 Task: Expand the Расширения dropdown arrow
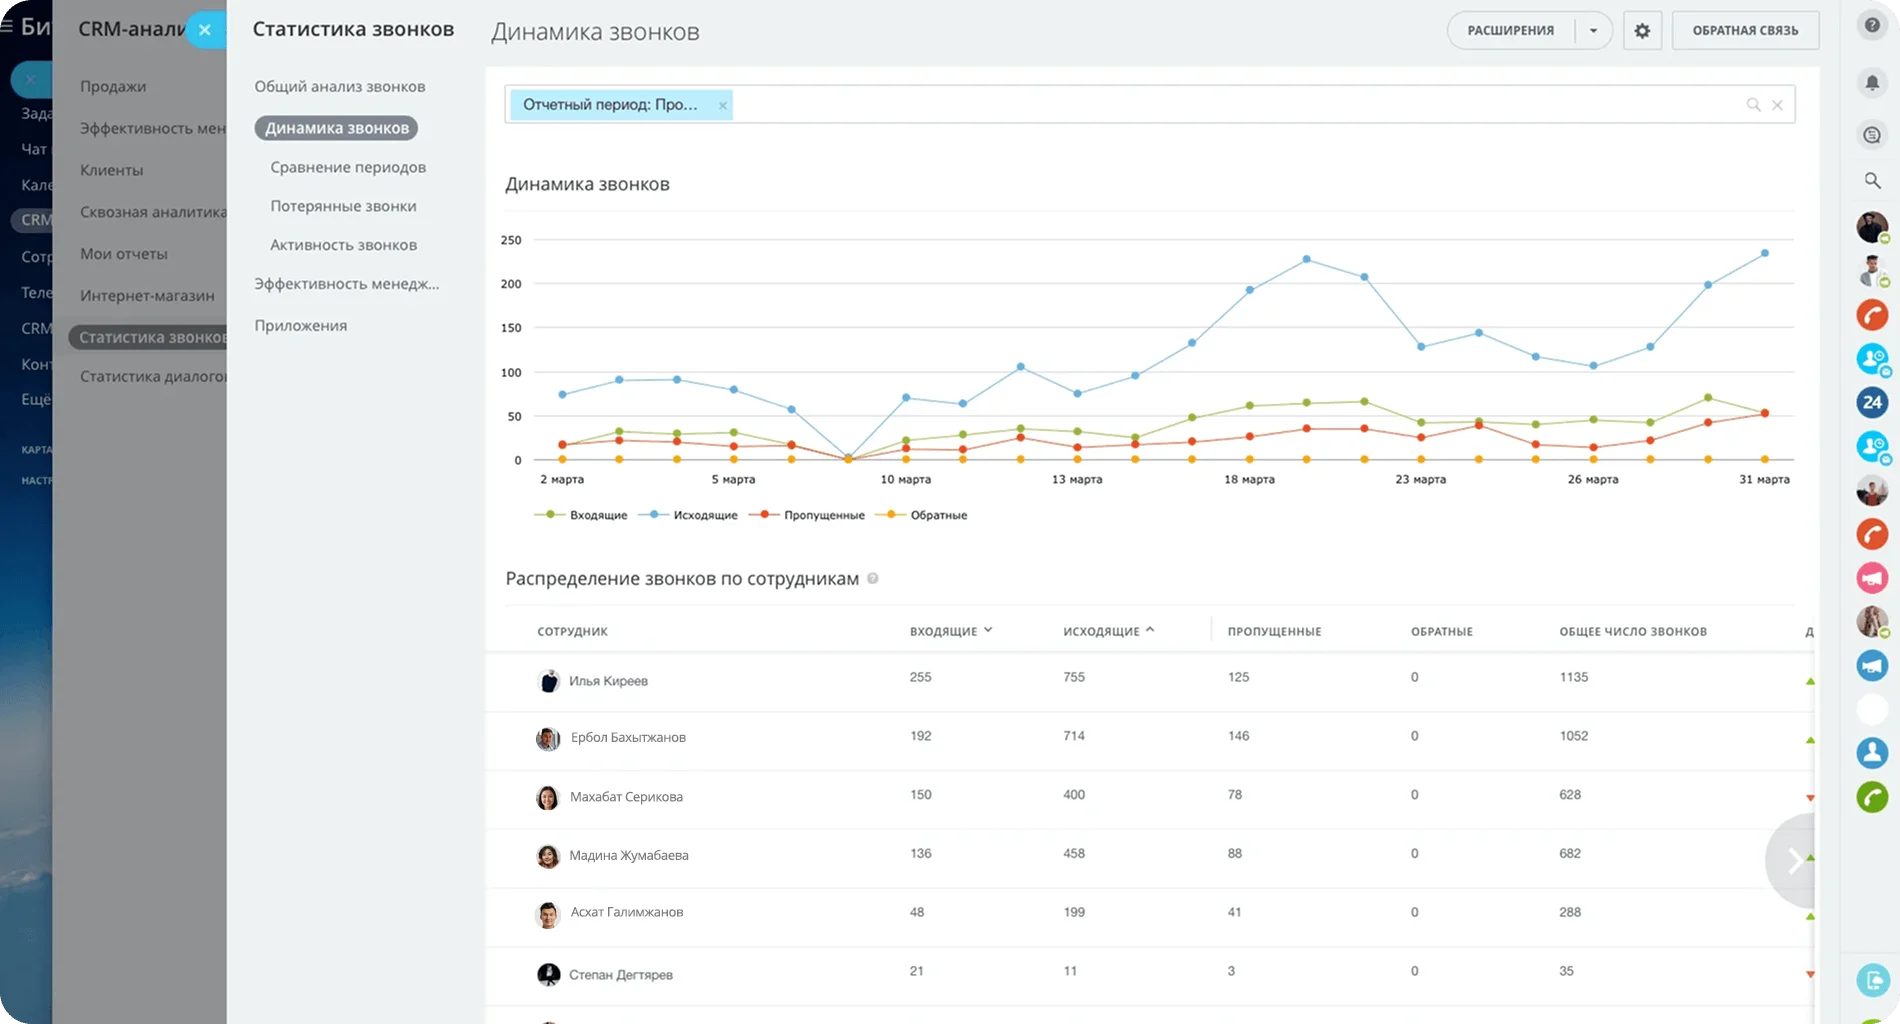1593,31
